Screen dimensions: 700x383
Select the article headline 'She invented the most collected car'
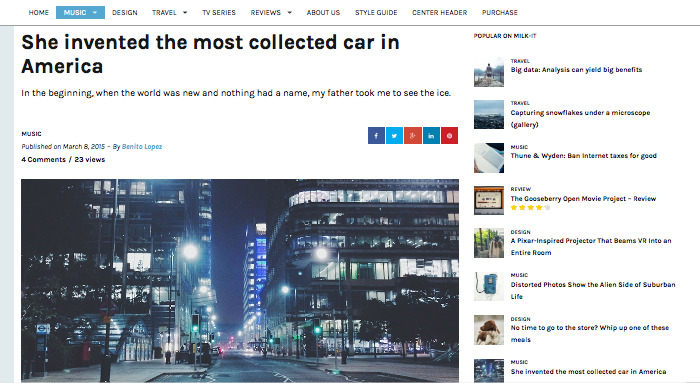(210, 54)
